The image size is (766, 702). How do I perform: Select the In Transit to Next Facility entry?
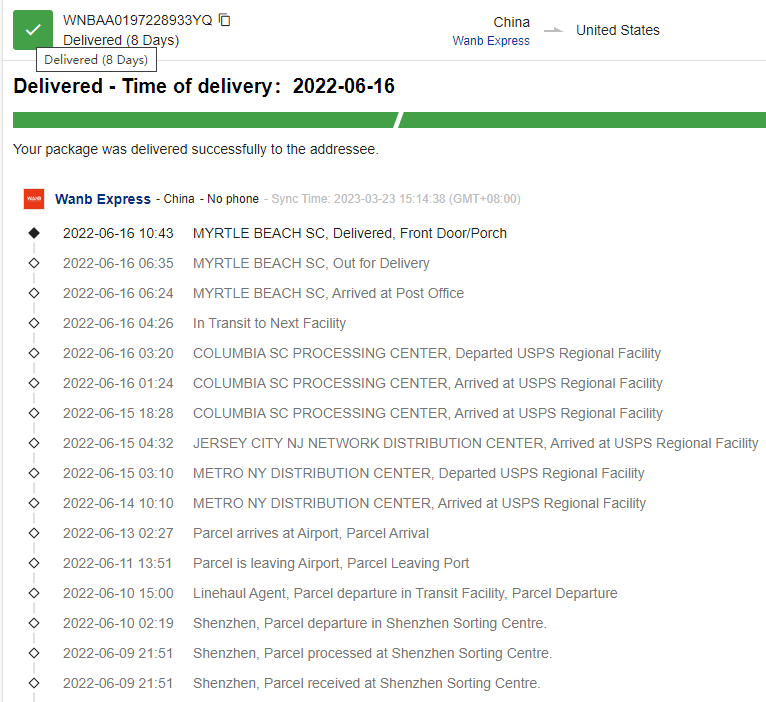(269, 323)
